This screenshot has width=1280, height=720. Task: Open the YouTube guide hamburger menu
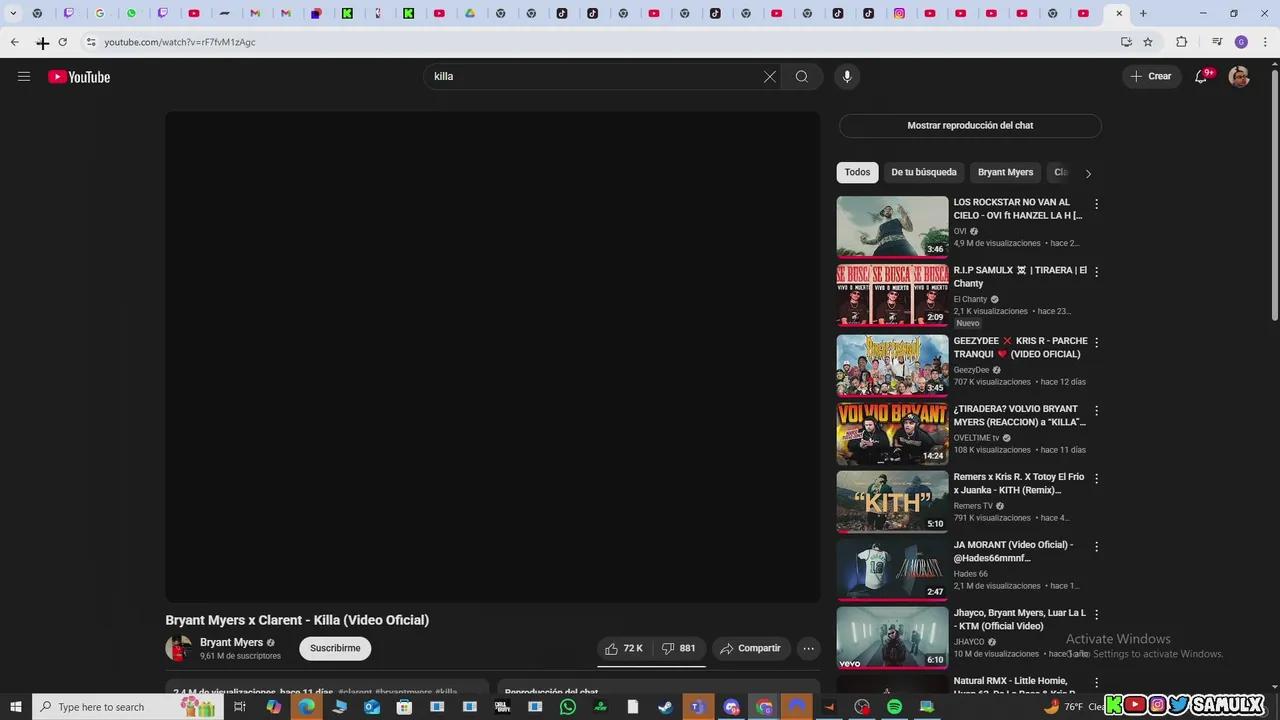click(24, 77)
